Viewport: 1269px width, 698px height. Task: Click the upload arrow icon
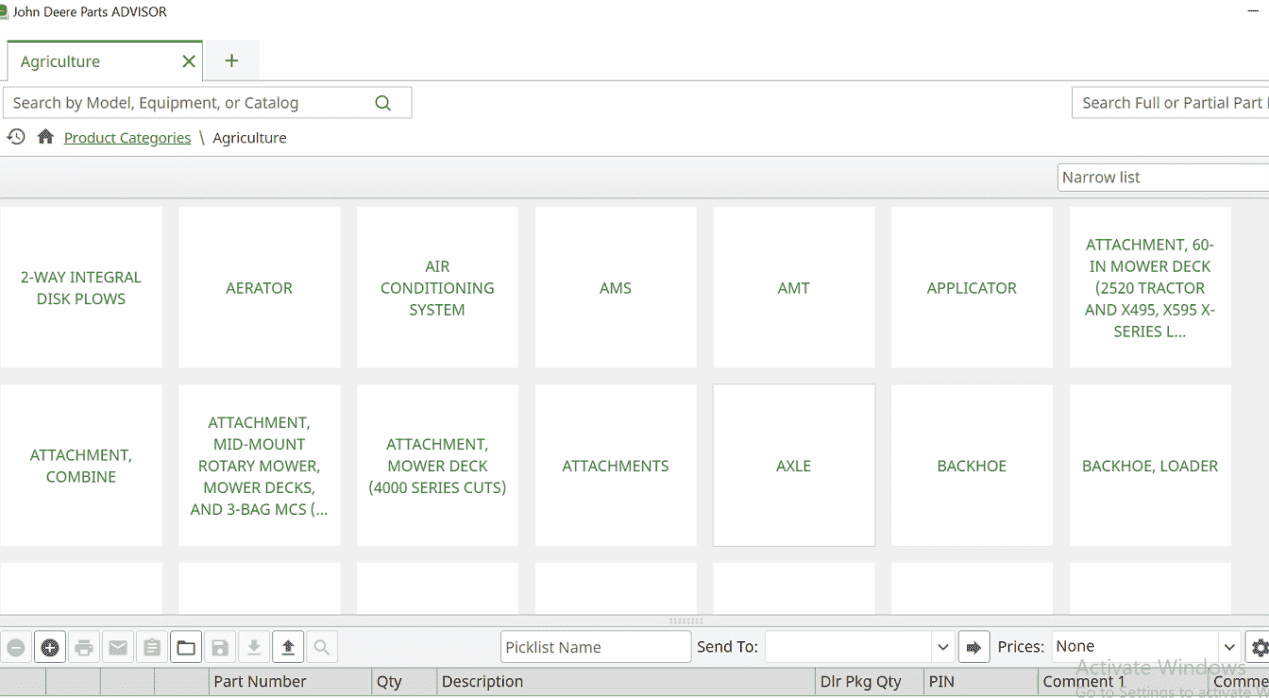point(288,647)
